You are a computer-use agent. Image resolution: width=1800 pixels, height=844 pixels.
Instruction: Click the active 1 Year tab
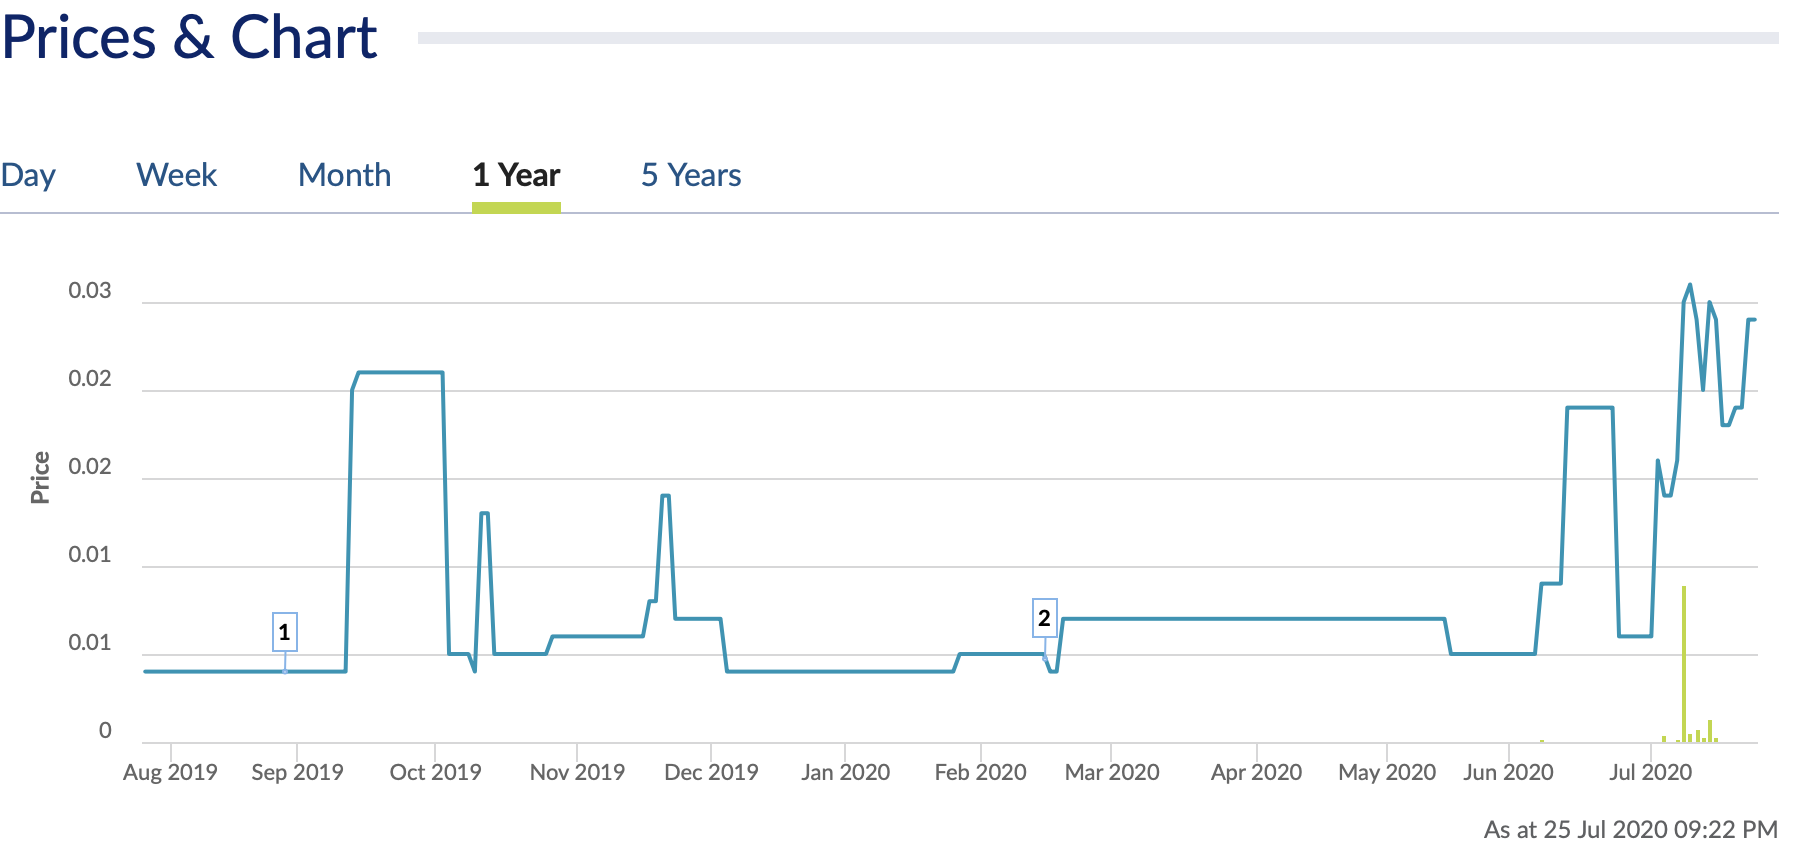(516, 175)
